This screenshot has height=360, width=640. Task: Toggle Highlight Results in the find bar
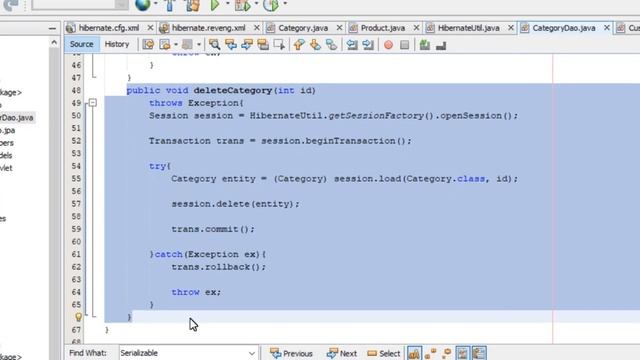coord(462,353)
